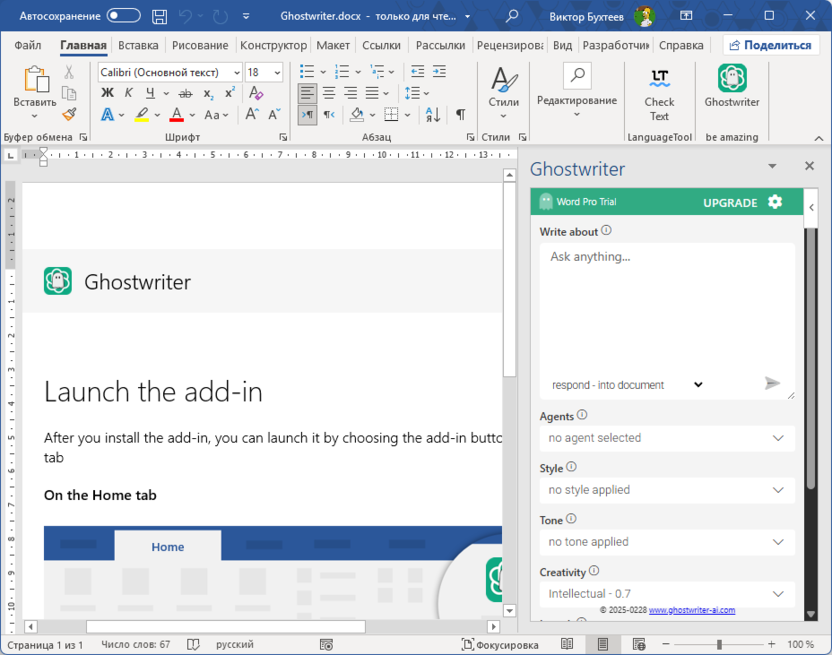Click the UPGRADE button
Screen dimensions: 832x655
pyautogui.click(x=730, y=202)
